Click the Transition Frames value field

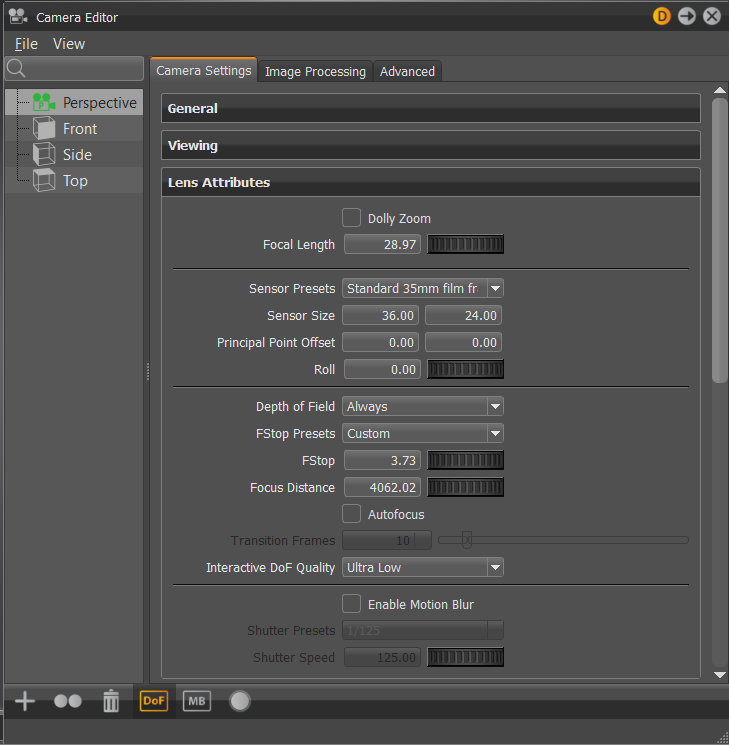coord(387,540)
